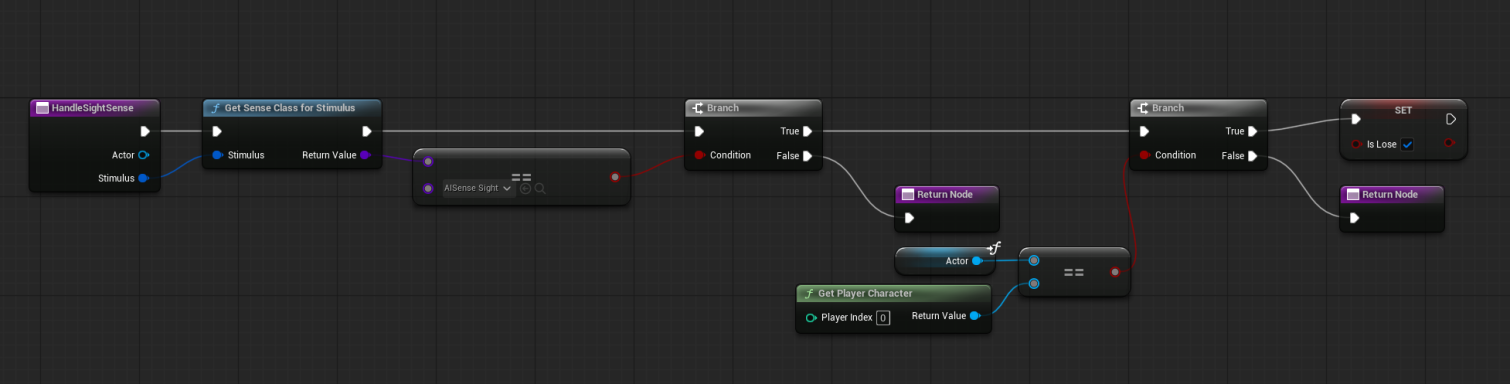
Task: Click the exec input pin of the first Branch
Action: (699, 131)
